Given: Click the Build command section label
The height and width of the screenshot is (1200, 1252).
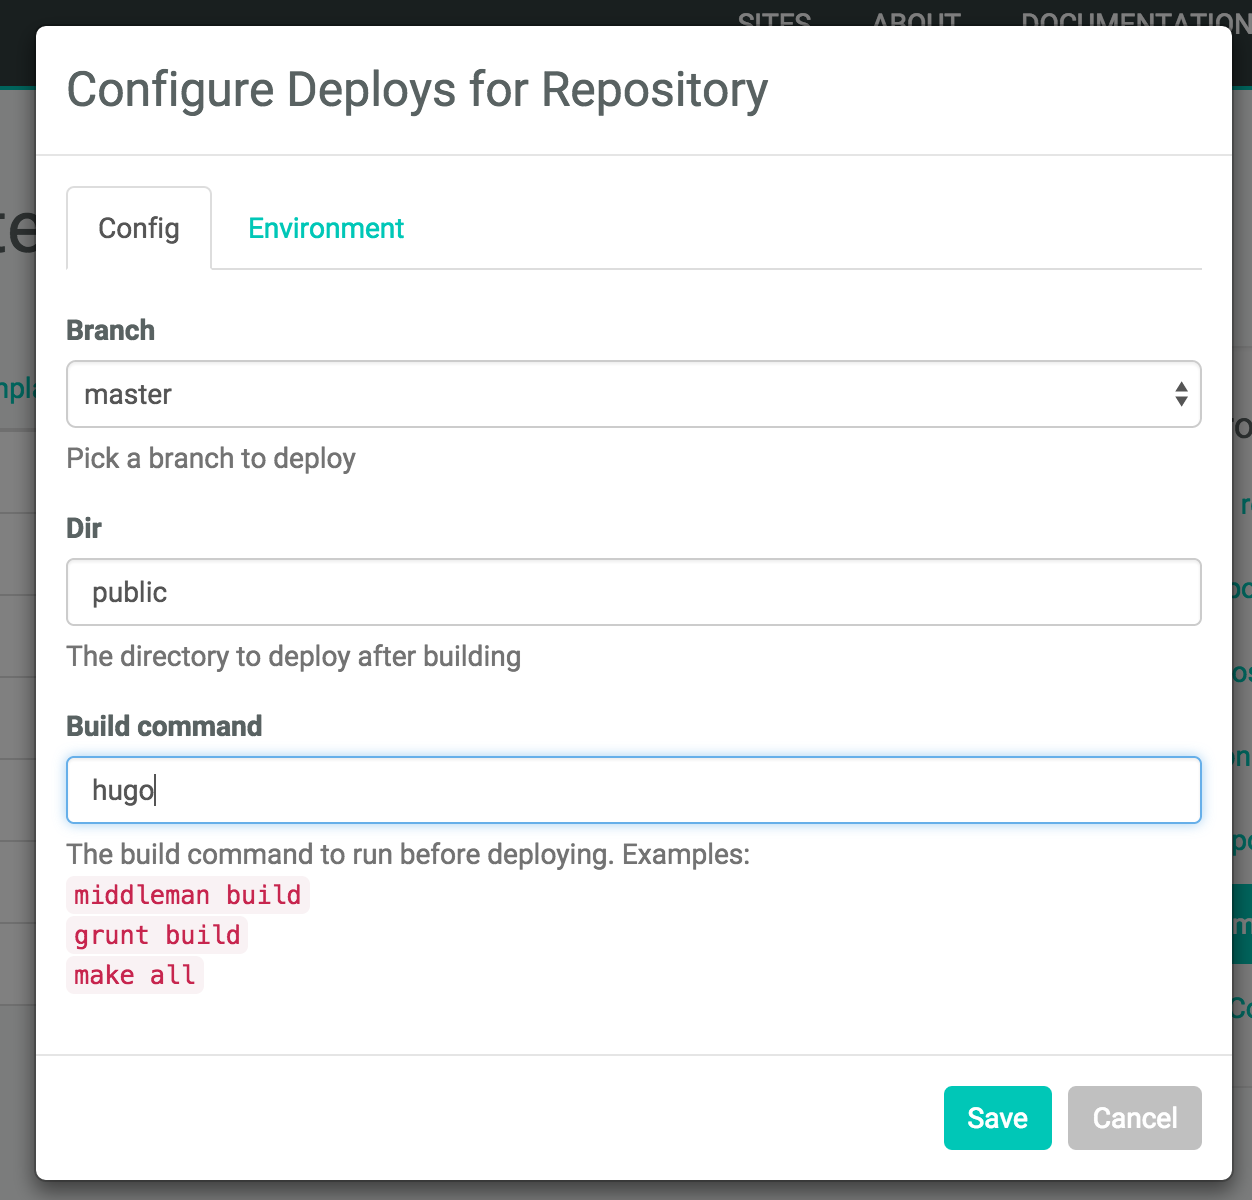Looking at the screenshot, I should coord(163,726).
